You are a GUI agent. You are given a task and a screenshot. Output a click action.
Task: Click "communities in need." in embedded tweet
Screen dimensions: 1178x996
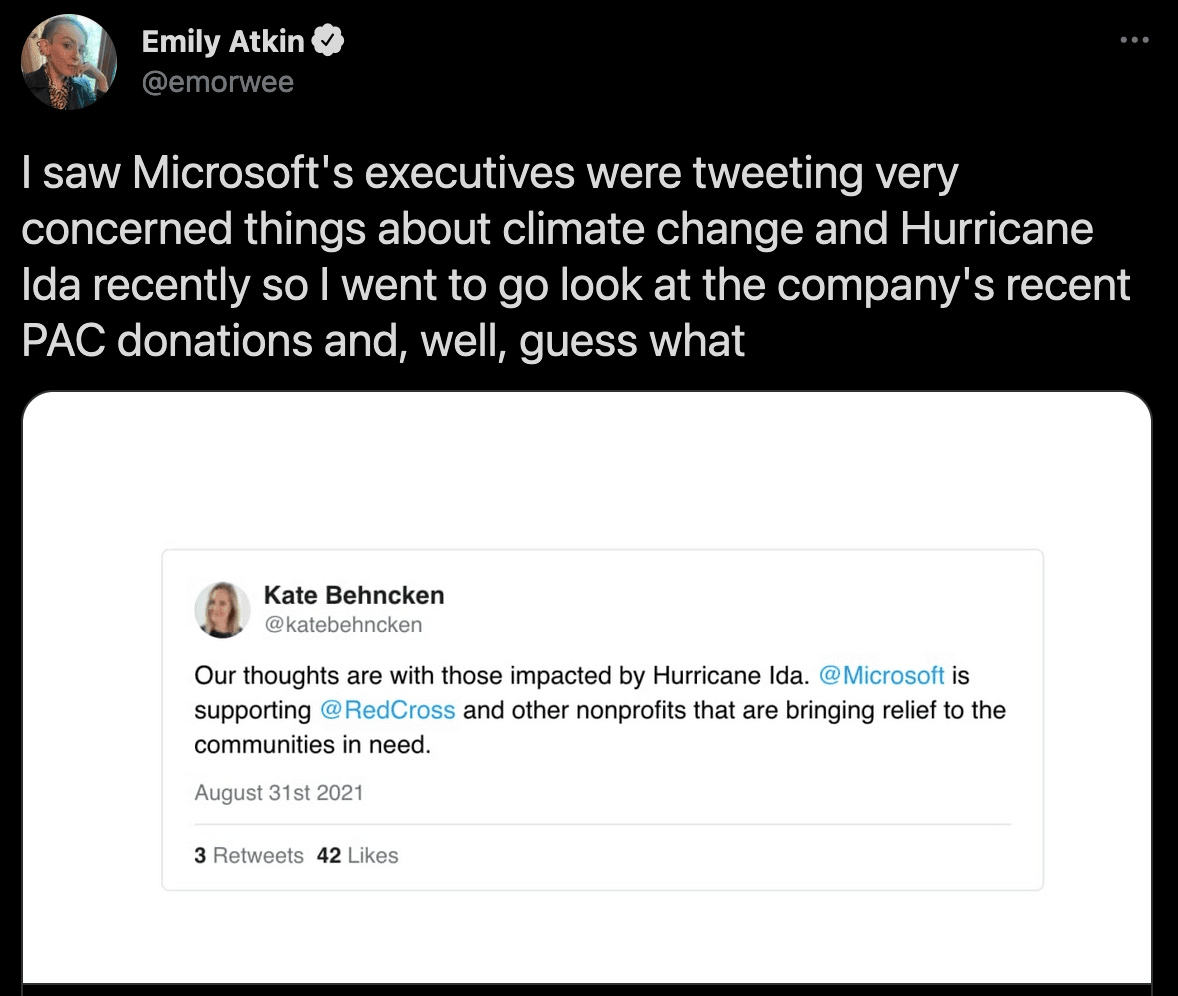tap(312, 745)
